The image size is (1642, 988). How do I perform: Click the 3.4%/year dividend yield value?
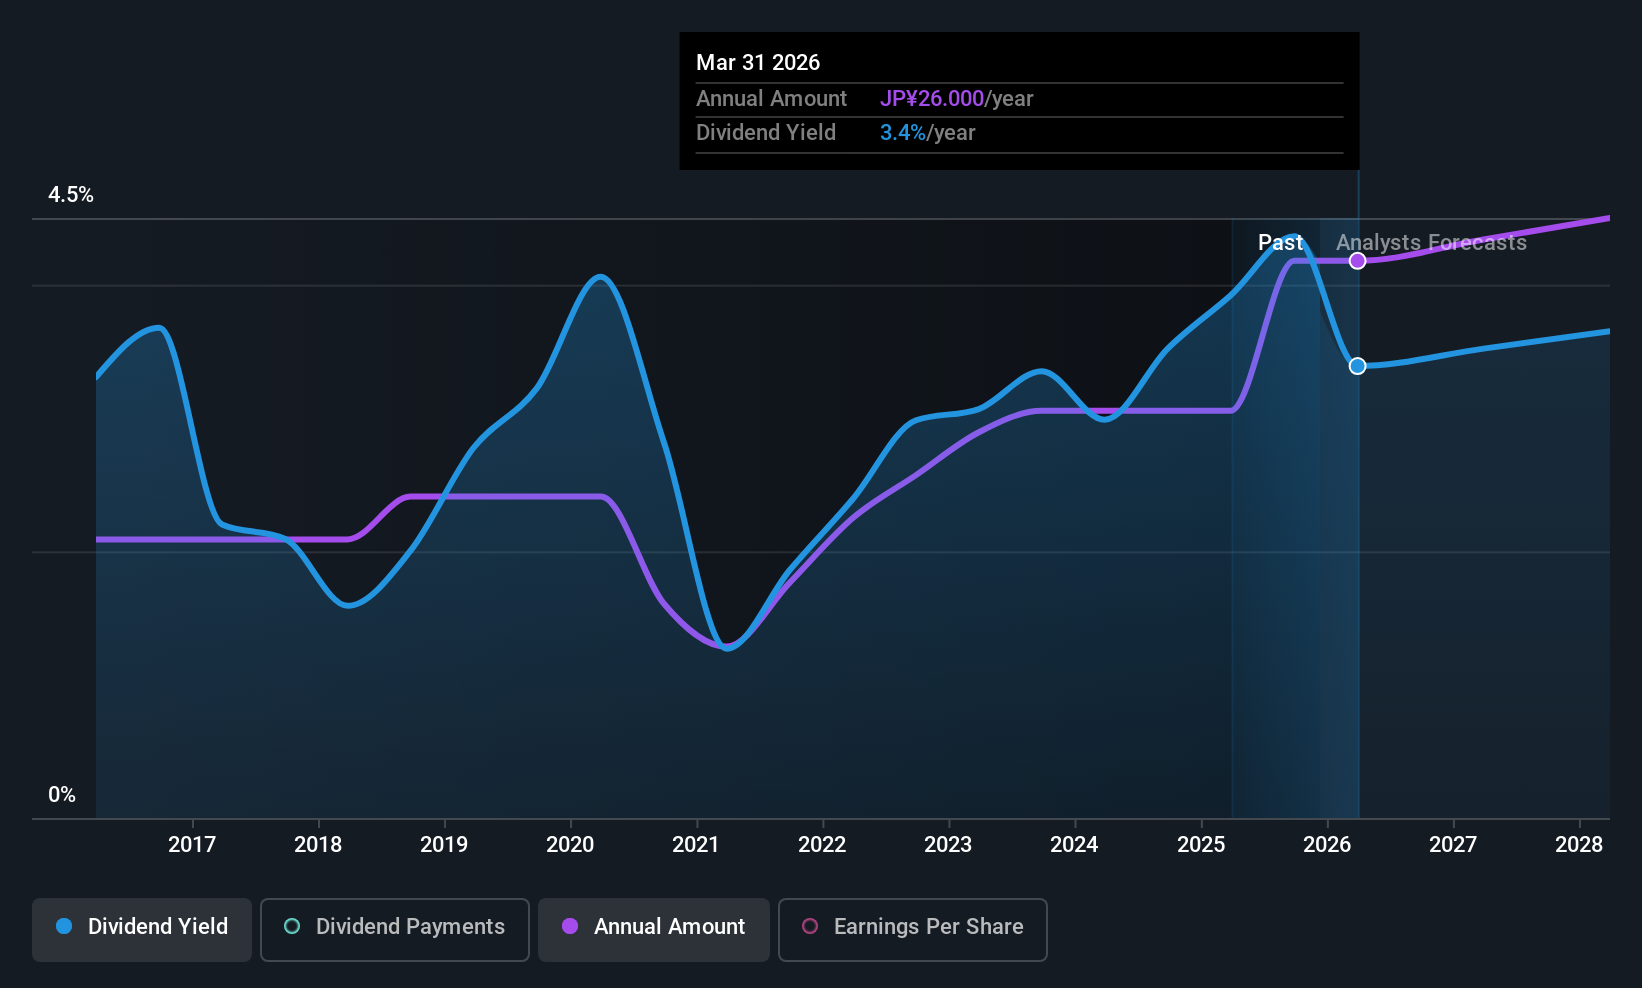(926, 132)
